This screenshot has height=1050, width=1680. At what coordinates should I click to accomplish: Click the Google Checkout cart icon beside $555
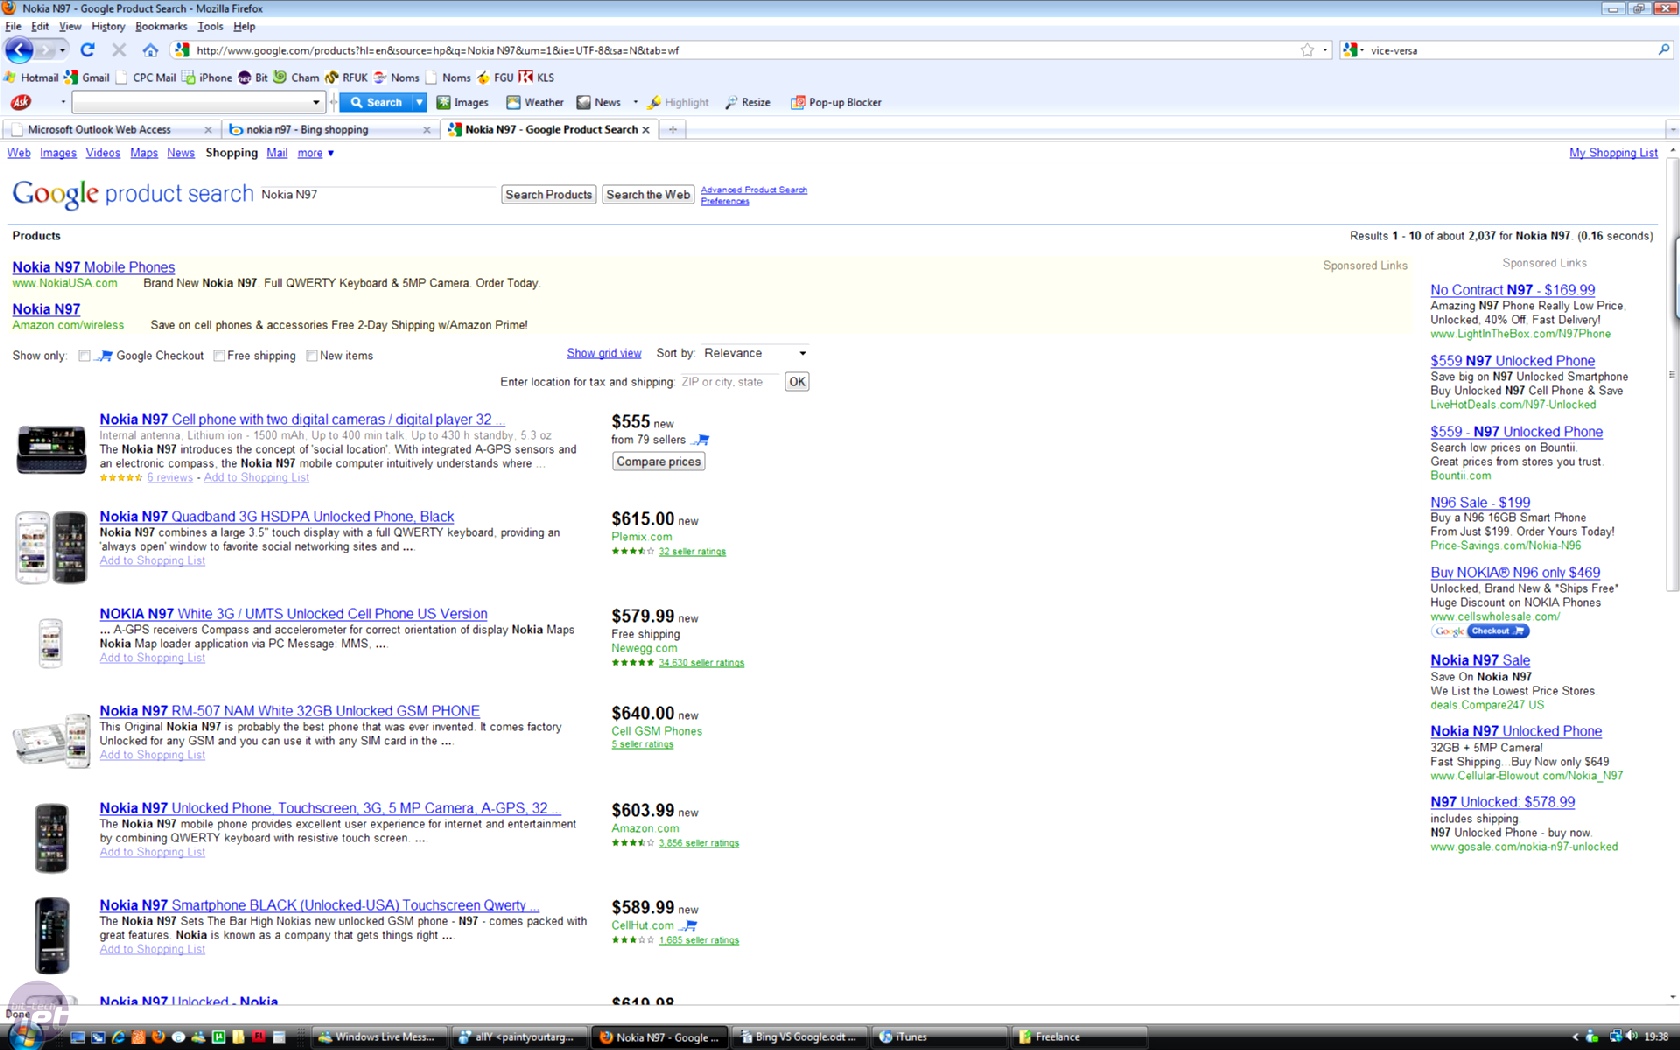tap(701, 440)
